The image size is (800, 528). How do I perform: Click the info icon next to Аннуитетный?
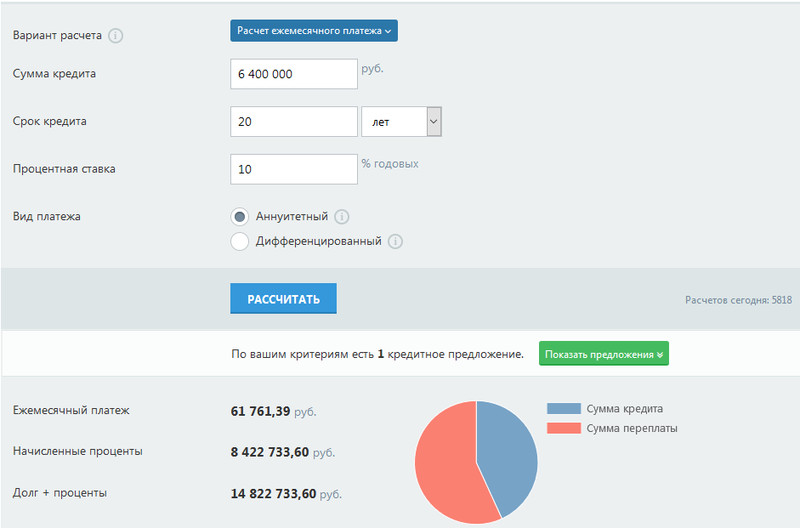pos(342,217)
